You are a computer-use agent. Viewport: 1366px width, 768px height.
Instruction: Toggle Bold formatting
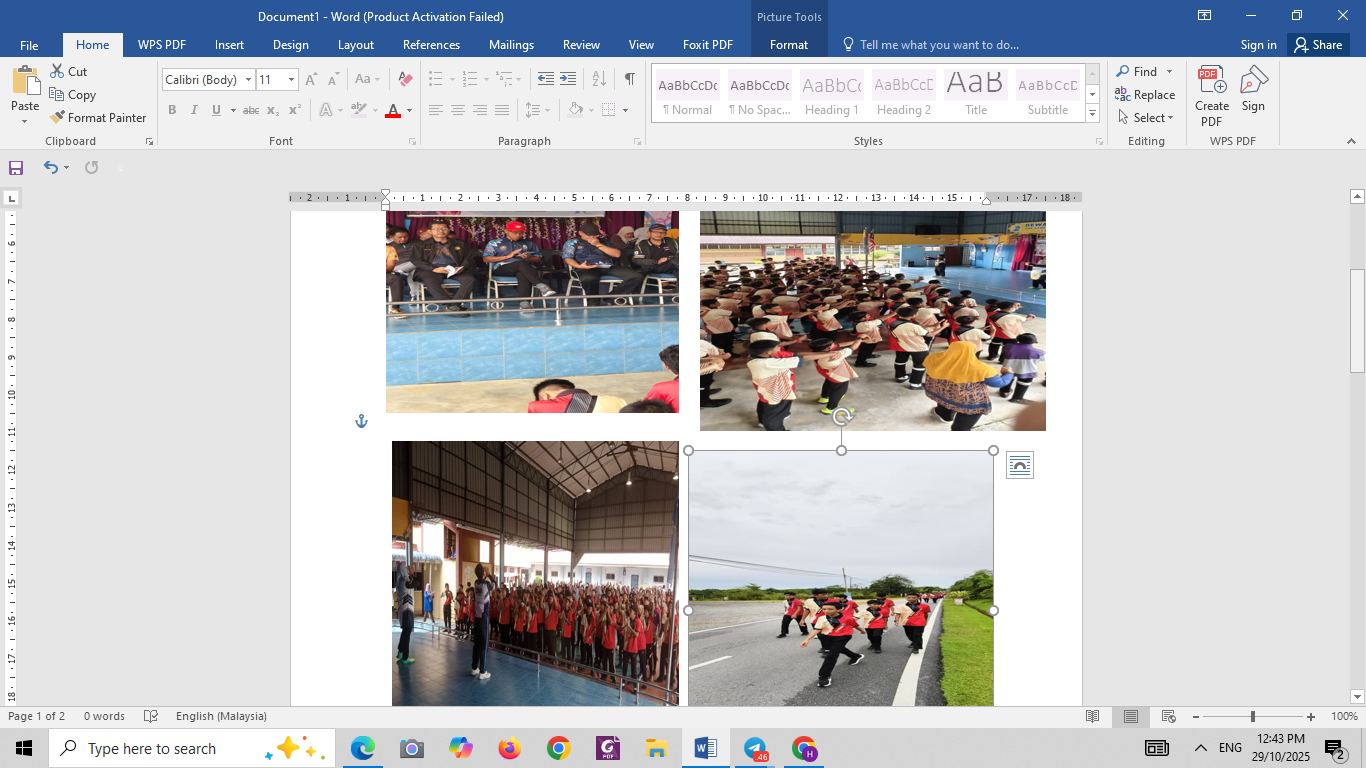pyautogui.click(x=172, y=110)
